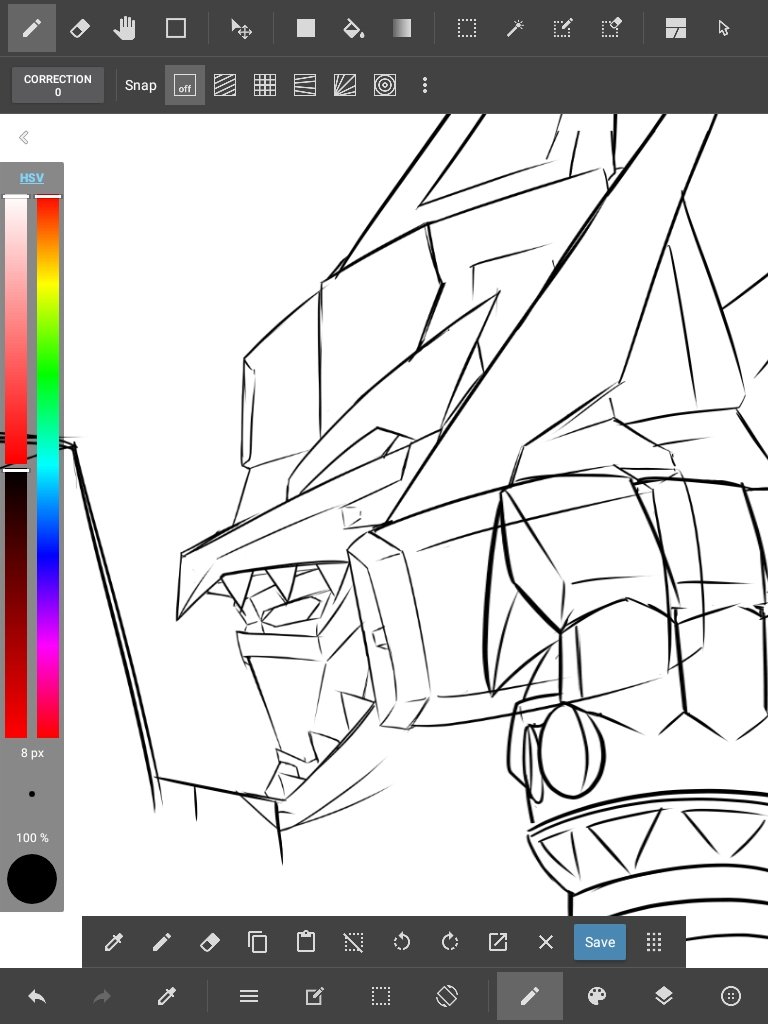This screenshot has height=1024, width=768.
Task: Close the shortcut bar with X
Action: pos(546,942)
